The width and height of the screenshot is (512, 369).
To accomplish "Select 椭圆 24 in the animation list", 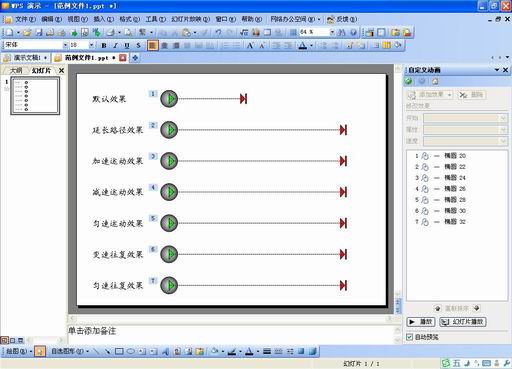I will tap(455, 178).
